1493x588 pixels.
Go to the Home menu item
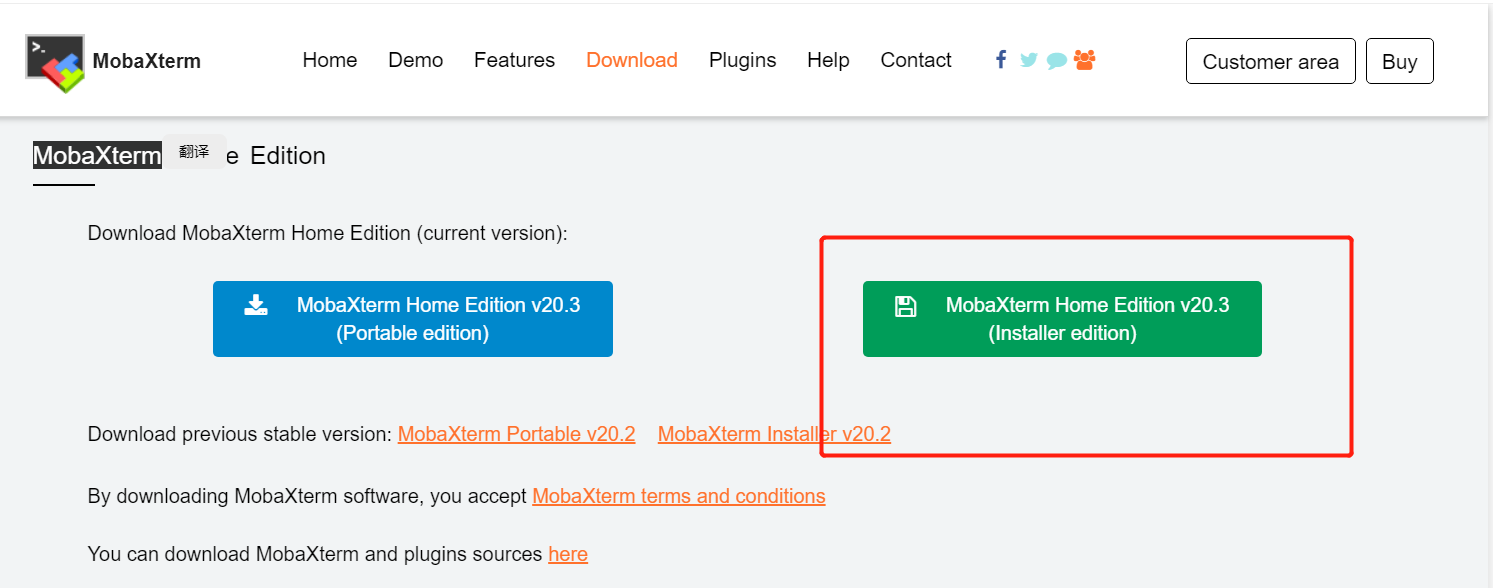(x=330, y=60)
